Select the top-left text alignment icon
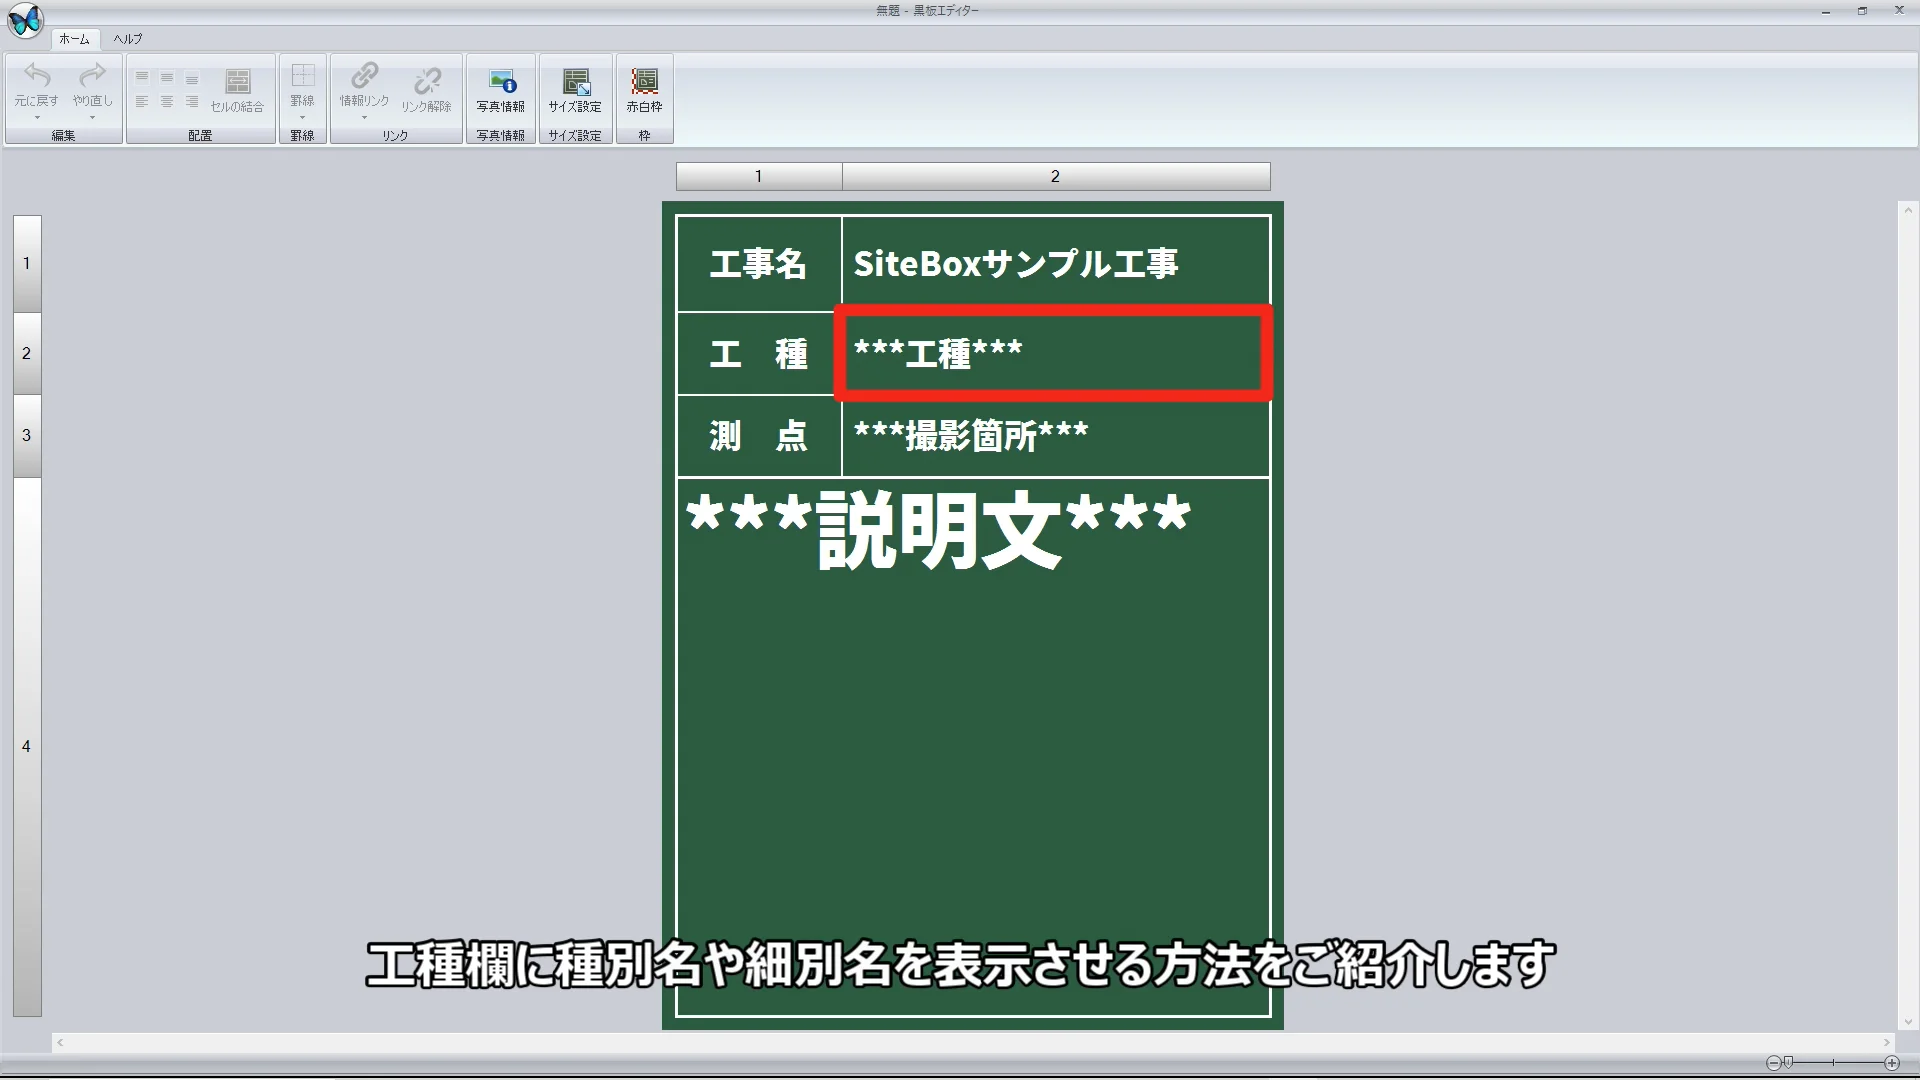 pyautogui.click(x=141, y=75)
